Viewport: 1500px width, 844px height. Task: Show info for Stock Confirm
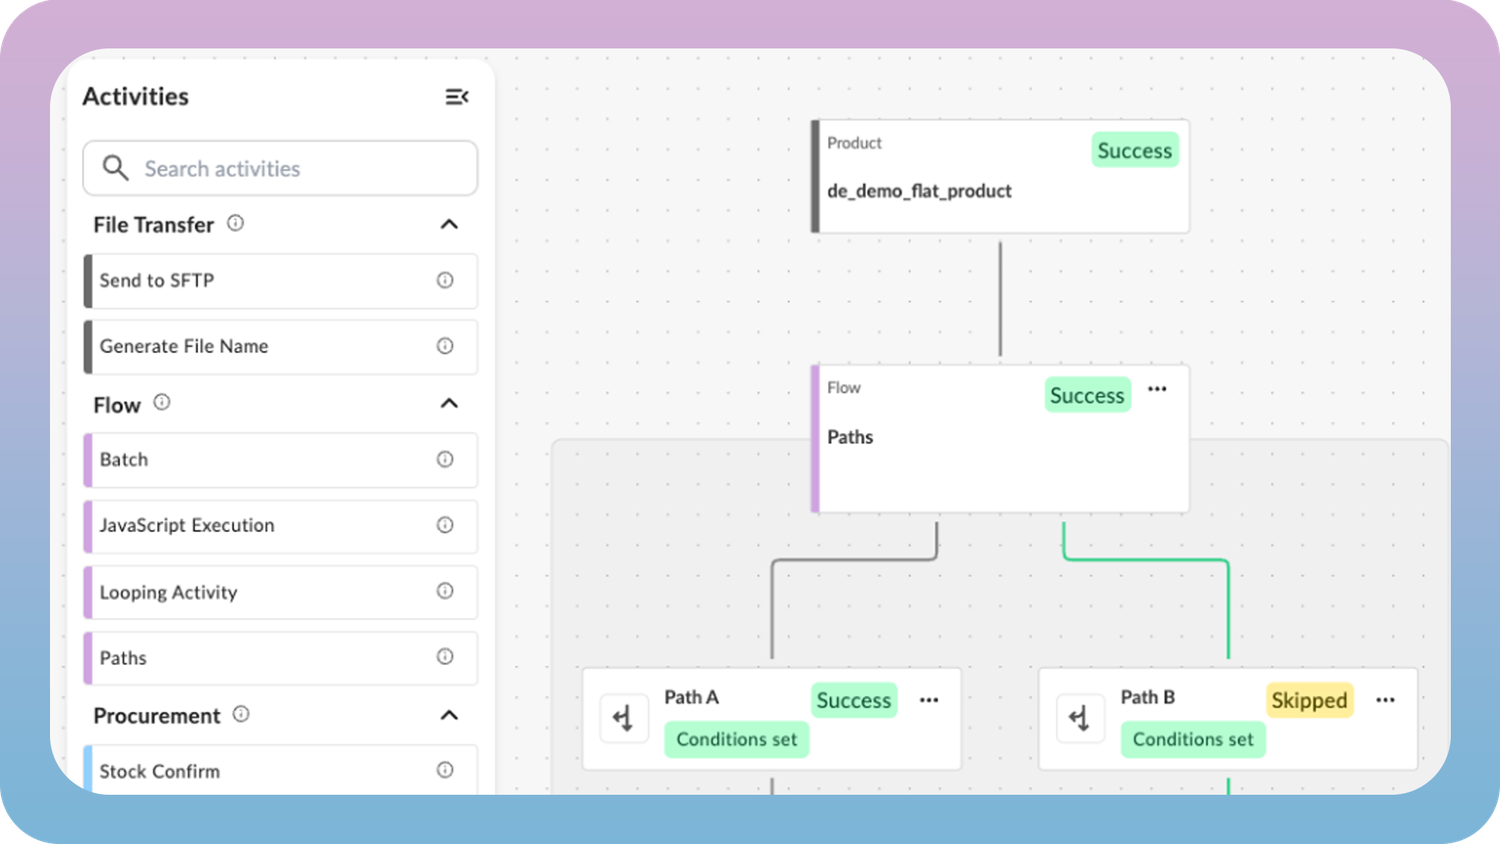coord(445,770)
